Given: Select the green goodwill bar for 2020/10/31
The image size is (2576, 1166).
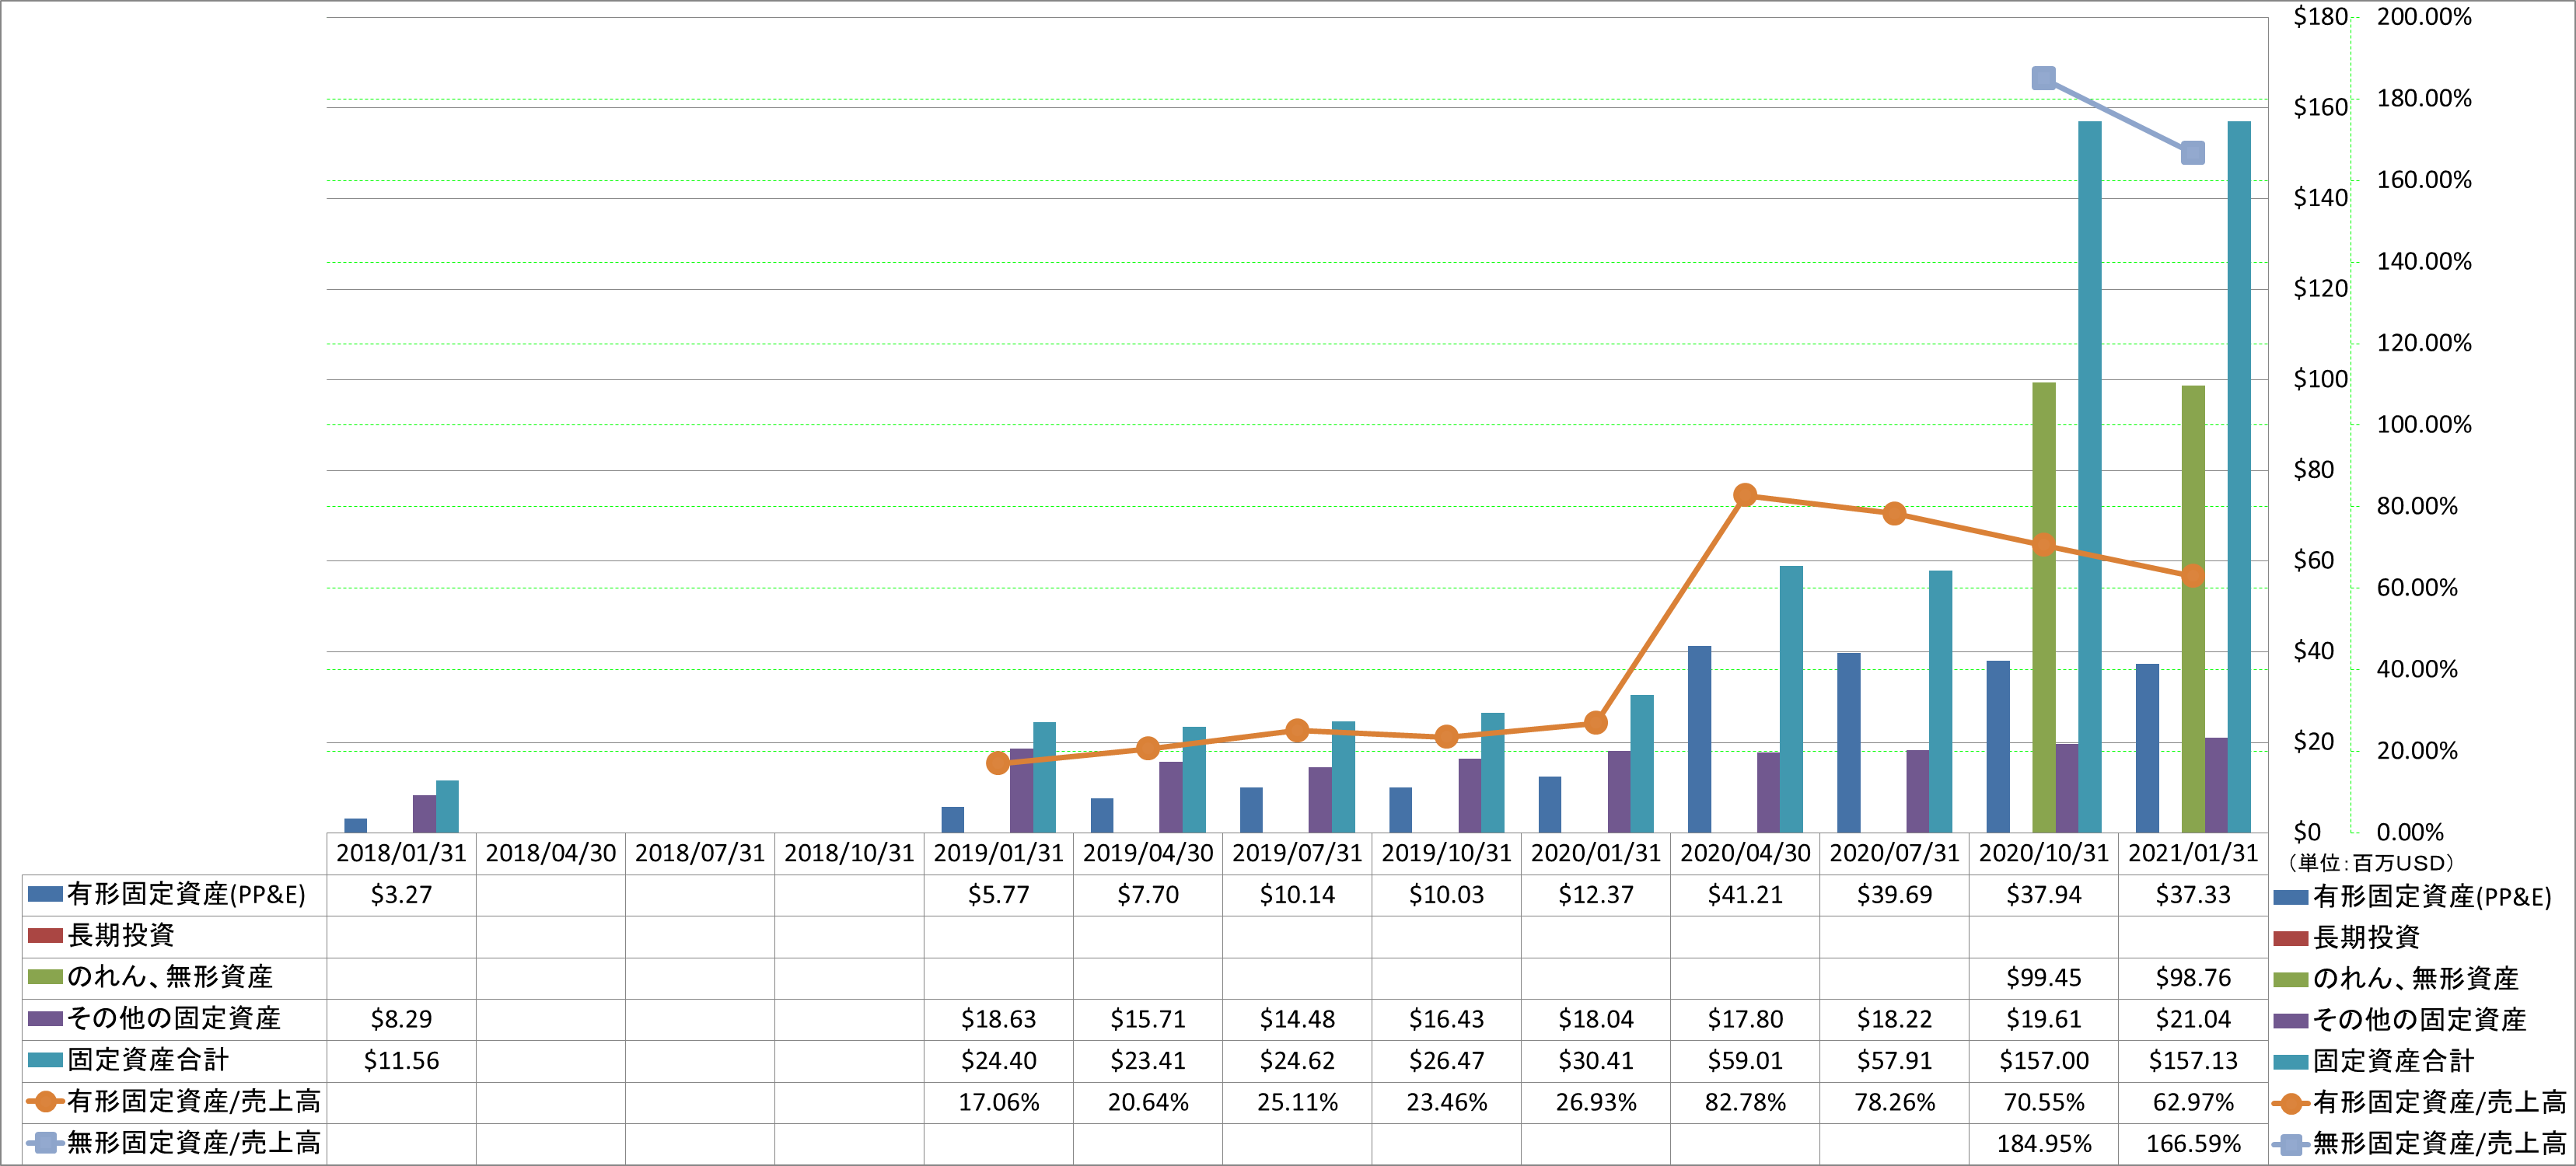Looking at the screenshot, I should click(x=2044, y=607).
